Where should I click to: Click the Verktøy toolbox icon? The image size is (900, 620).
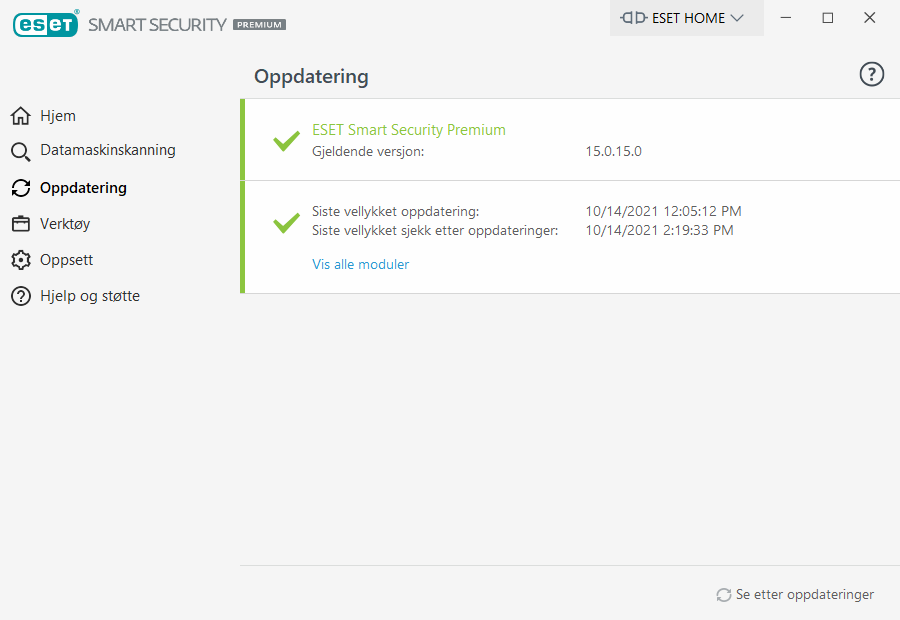click(21, 224)
